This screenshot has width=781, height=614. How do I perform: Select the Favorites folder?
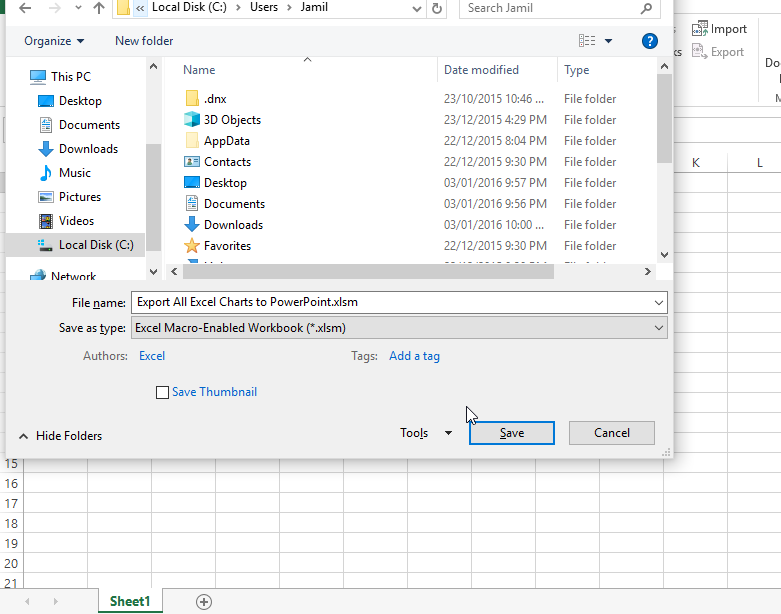pyautogui.click(x=227, y=246)
